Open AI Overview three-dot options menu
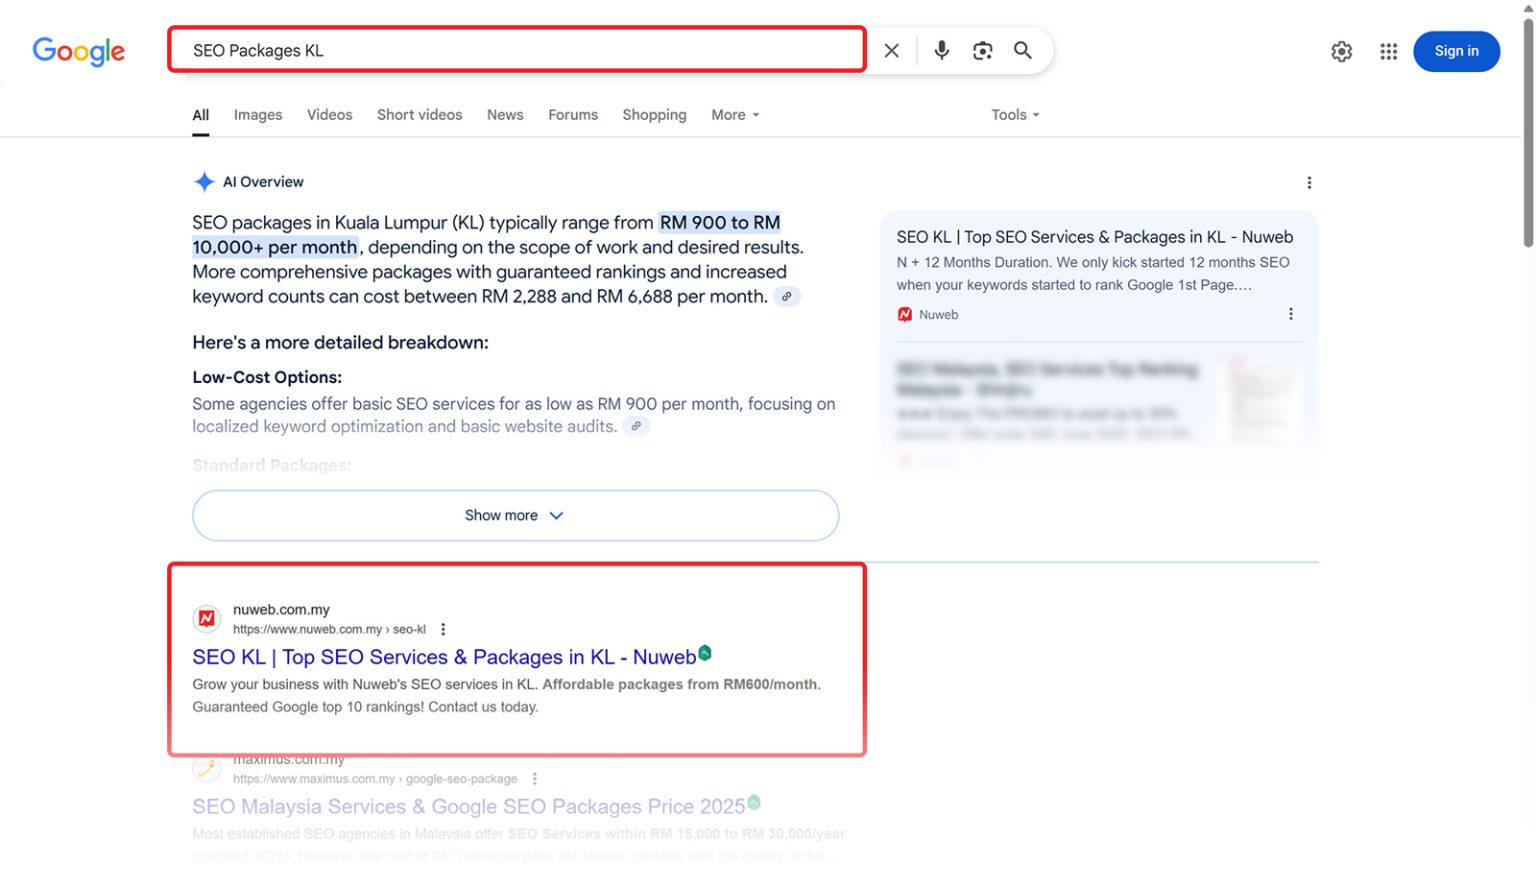Image resolution: width=1536 pixels, height=886 pixels. tap(1308, 183)
